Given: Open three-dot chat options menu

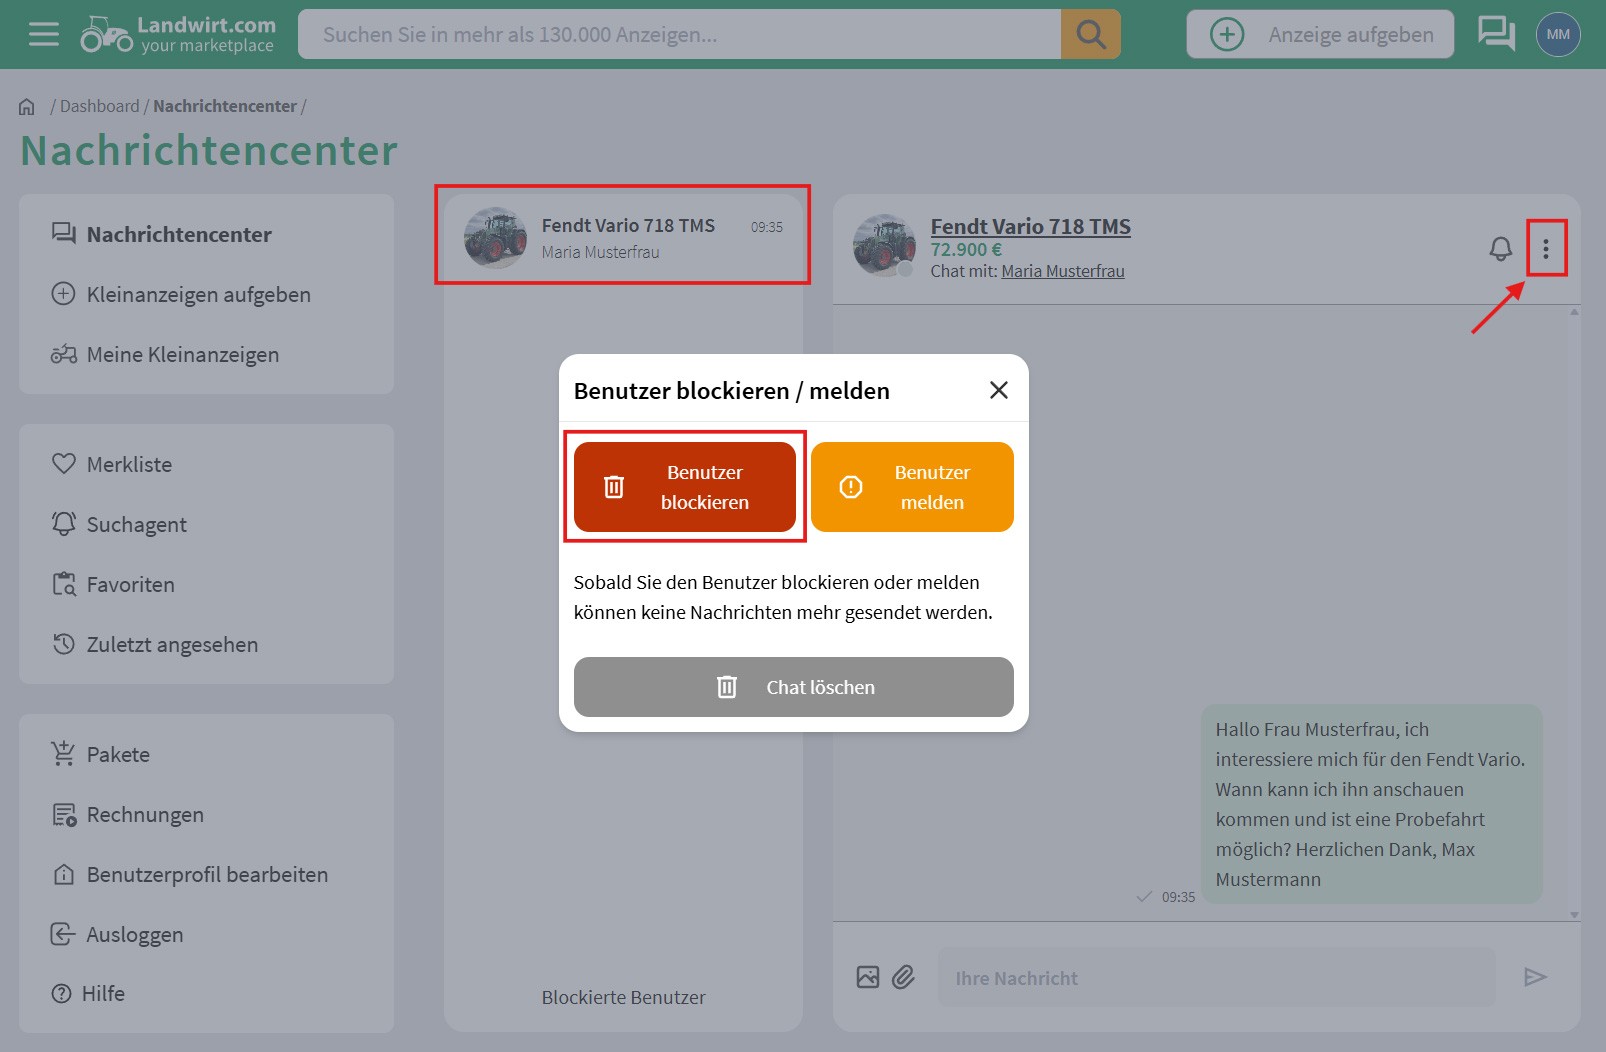Looking at the screenshot, I should point(1545,249).
